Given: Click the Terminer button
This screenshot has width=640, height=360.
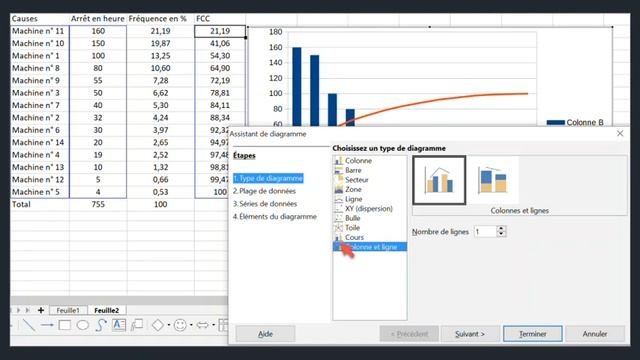Looking at the screenshot, I should (x=533, y=334).
